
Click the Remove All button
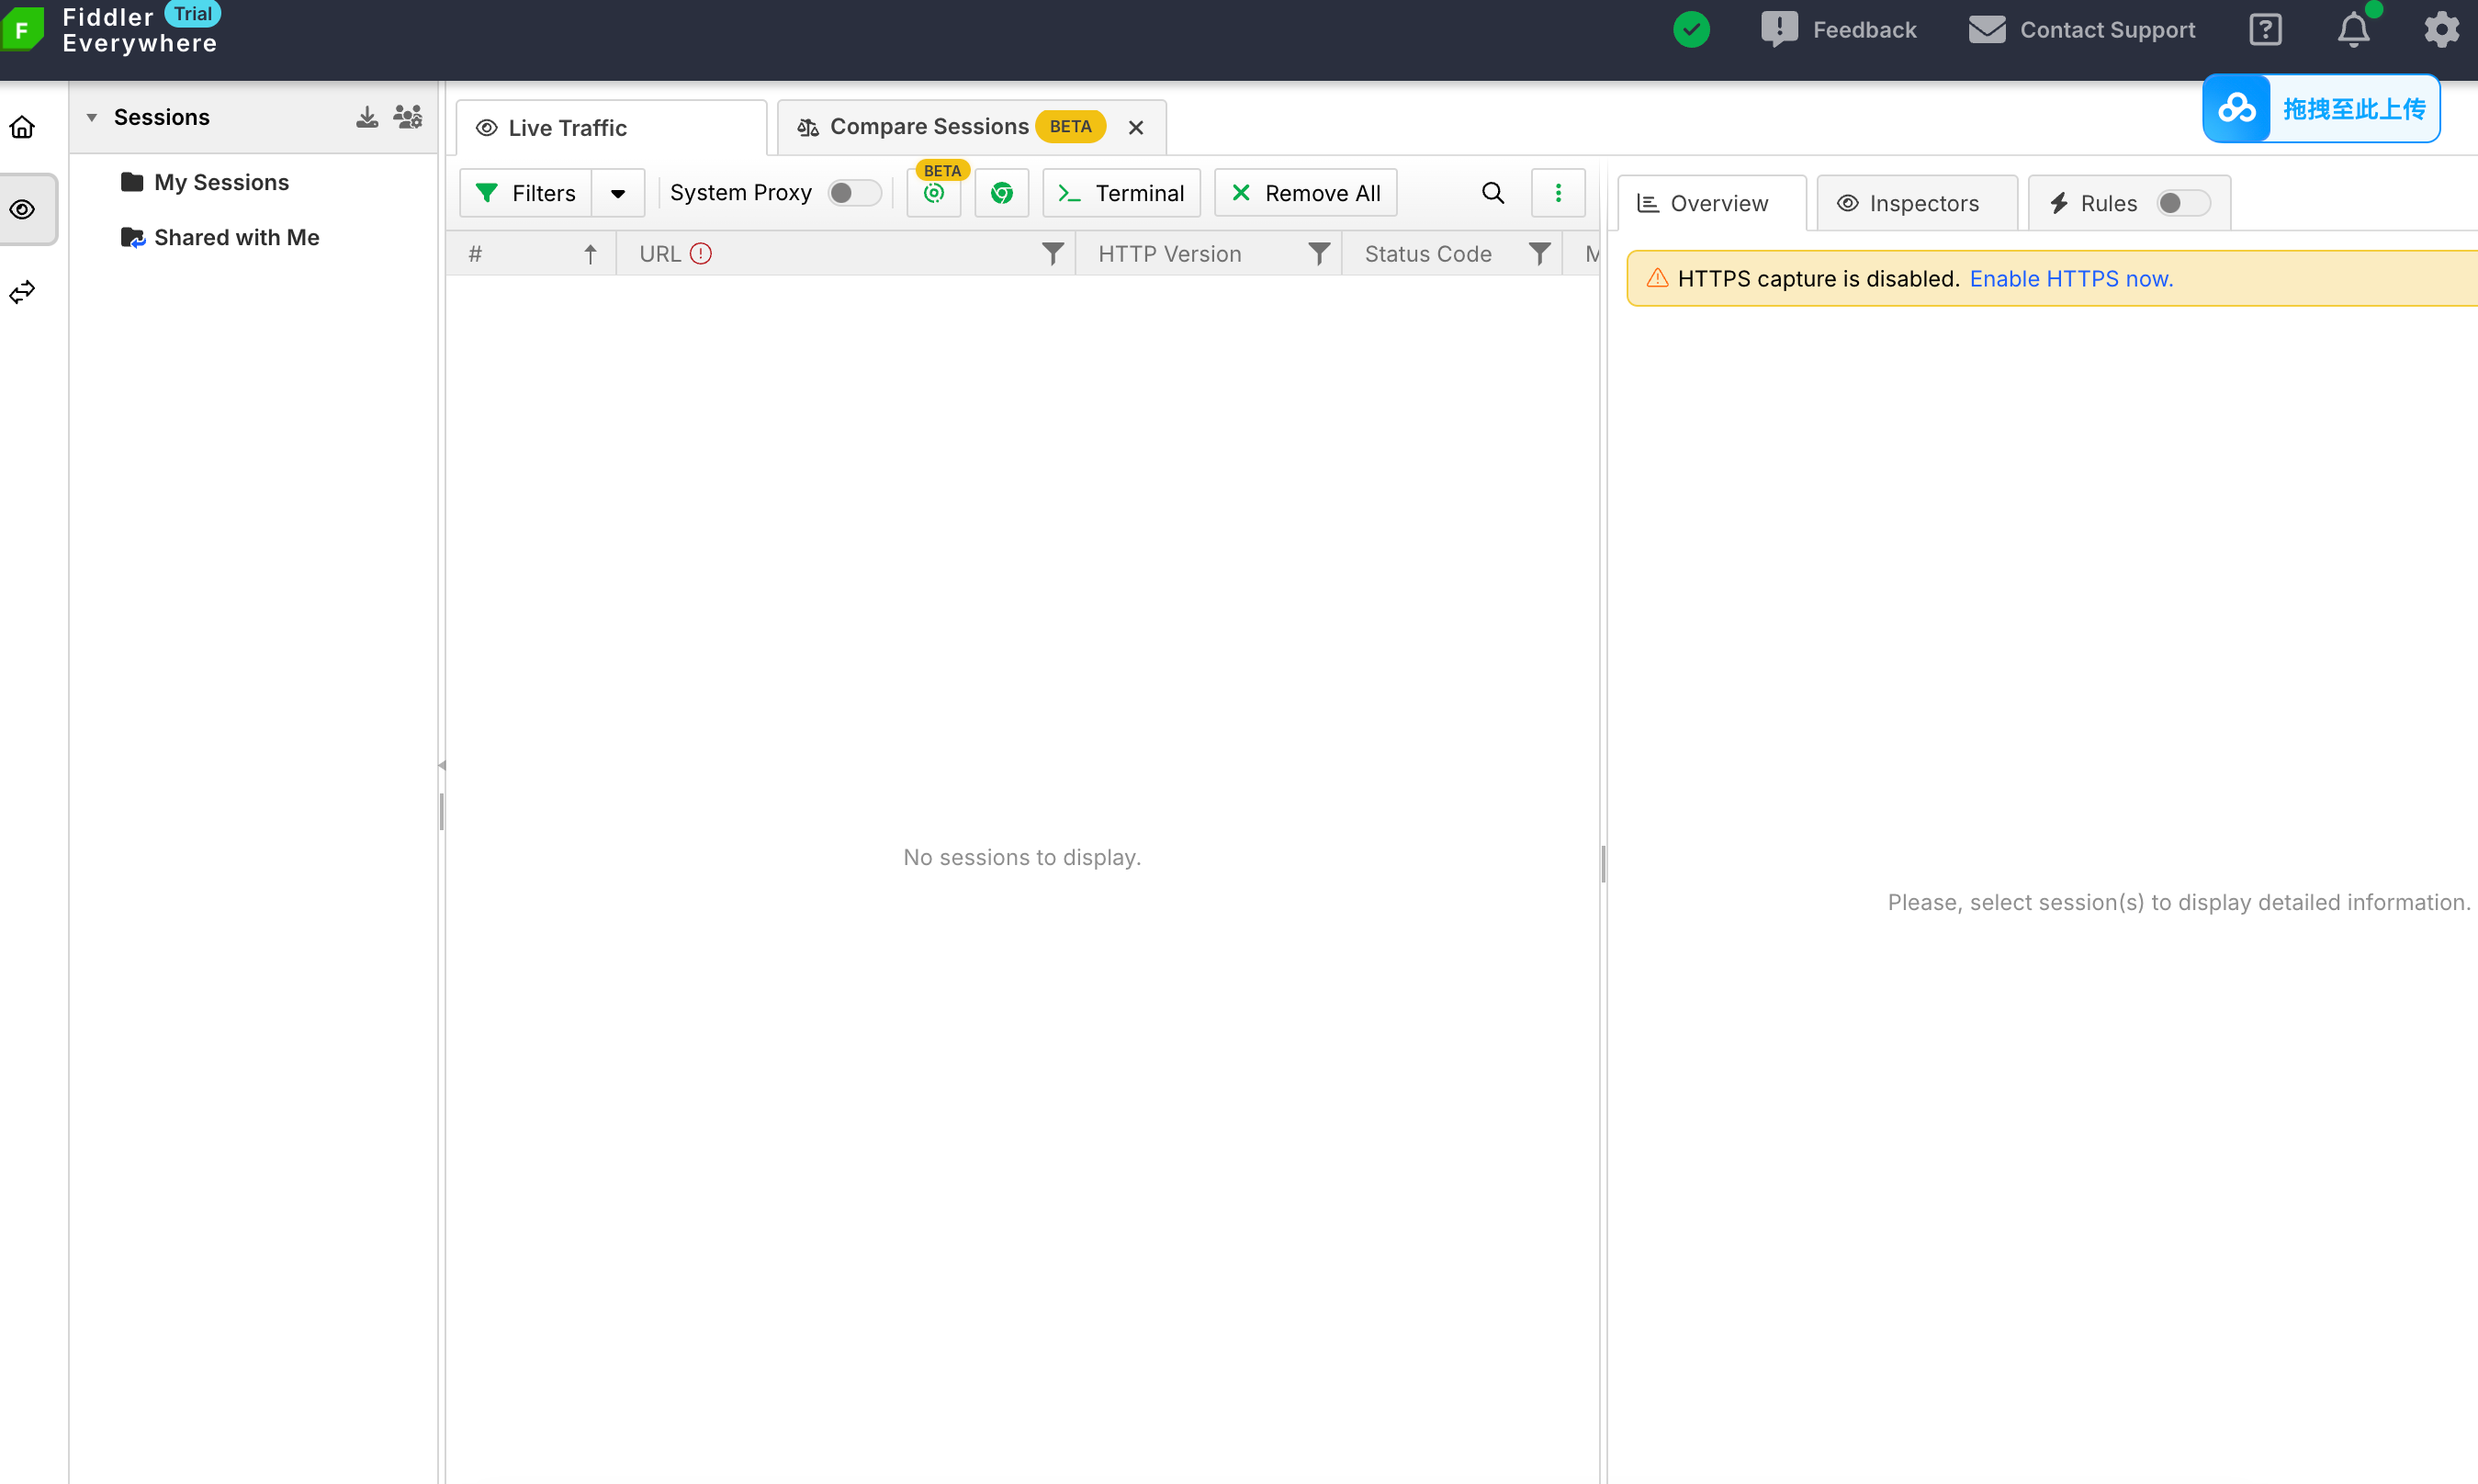pyautogui.click(x=1306, y=193)
